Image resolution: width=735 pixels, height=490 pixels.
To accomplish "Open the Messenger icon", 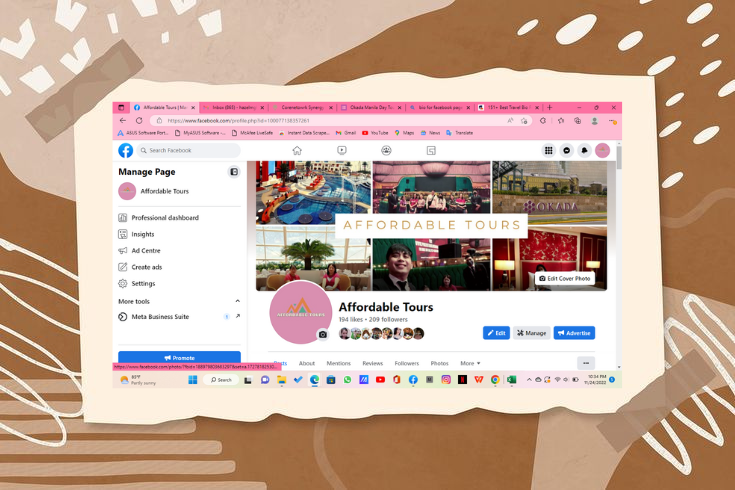I will 567,151.
